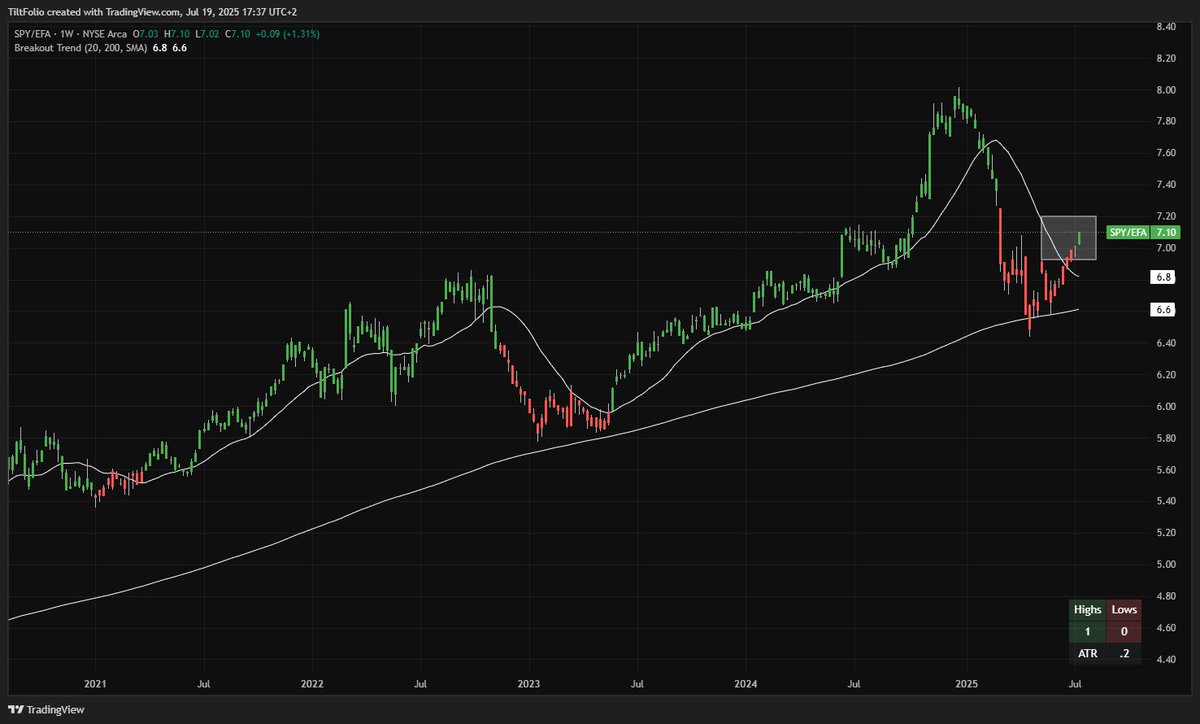Viewport: 1200px width, 724px height.
Task: Click the Lows header cell in the table
Action: (x=1124, y=609)
